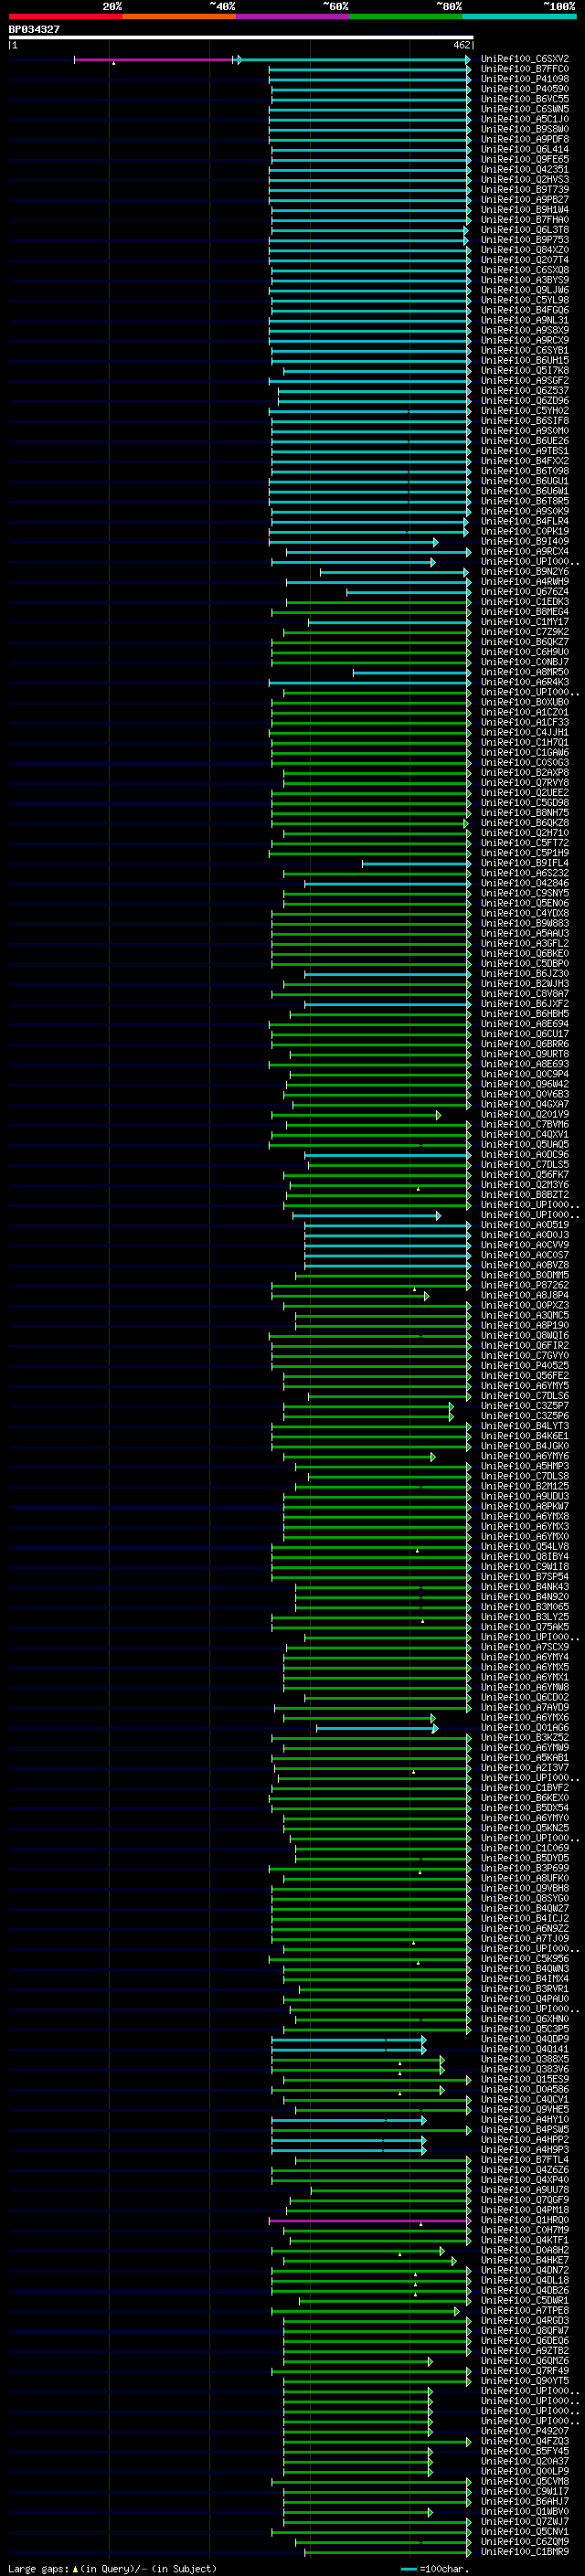Select the UniRef100_B6HBM5 label
This screenshot has height=2576, width=585.
pos(525,1013)
